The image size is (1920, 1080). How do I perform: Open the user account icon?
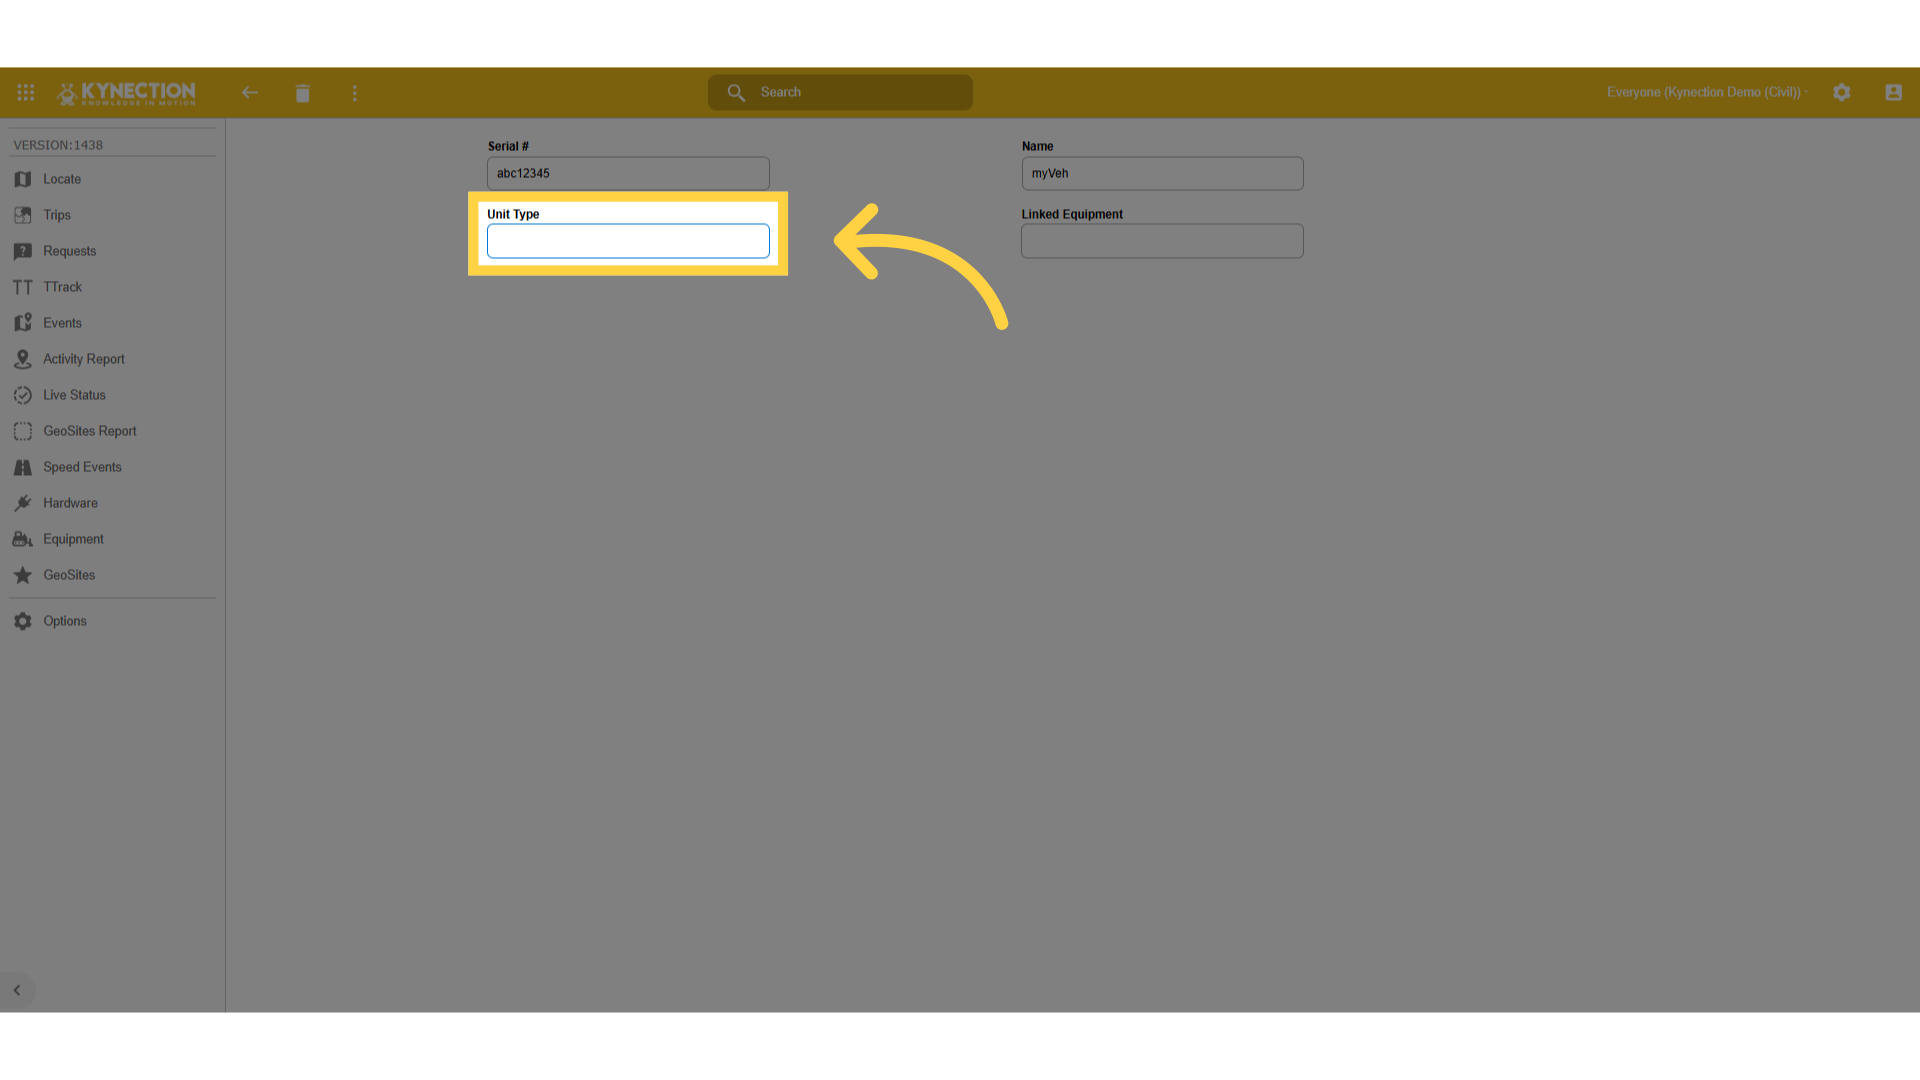1894,92
